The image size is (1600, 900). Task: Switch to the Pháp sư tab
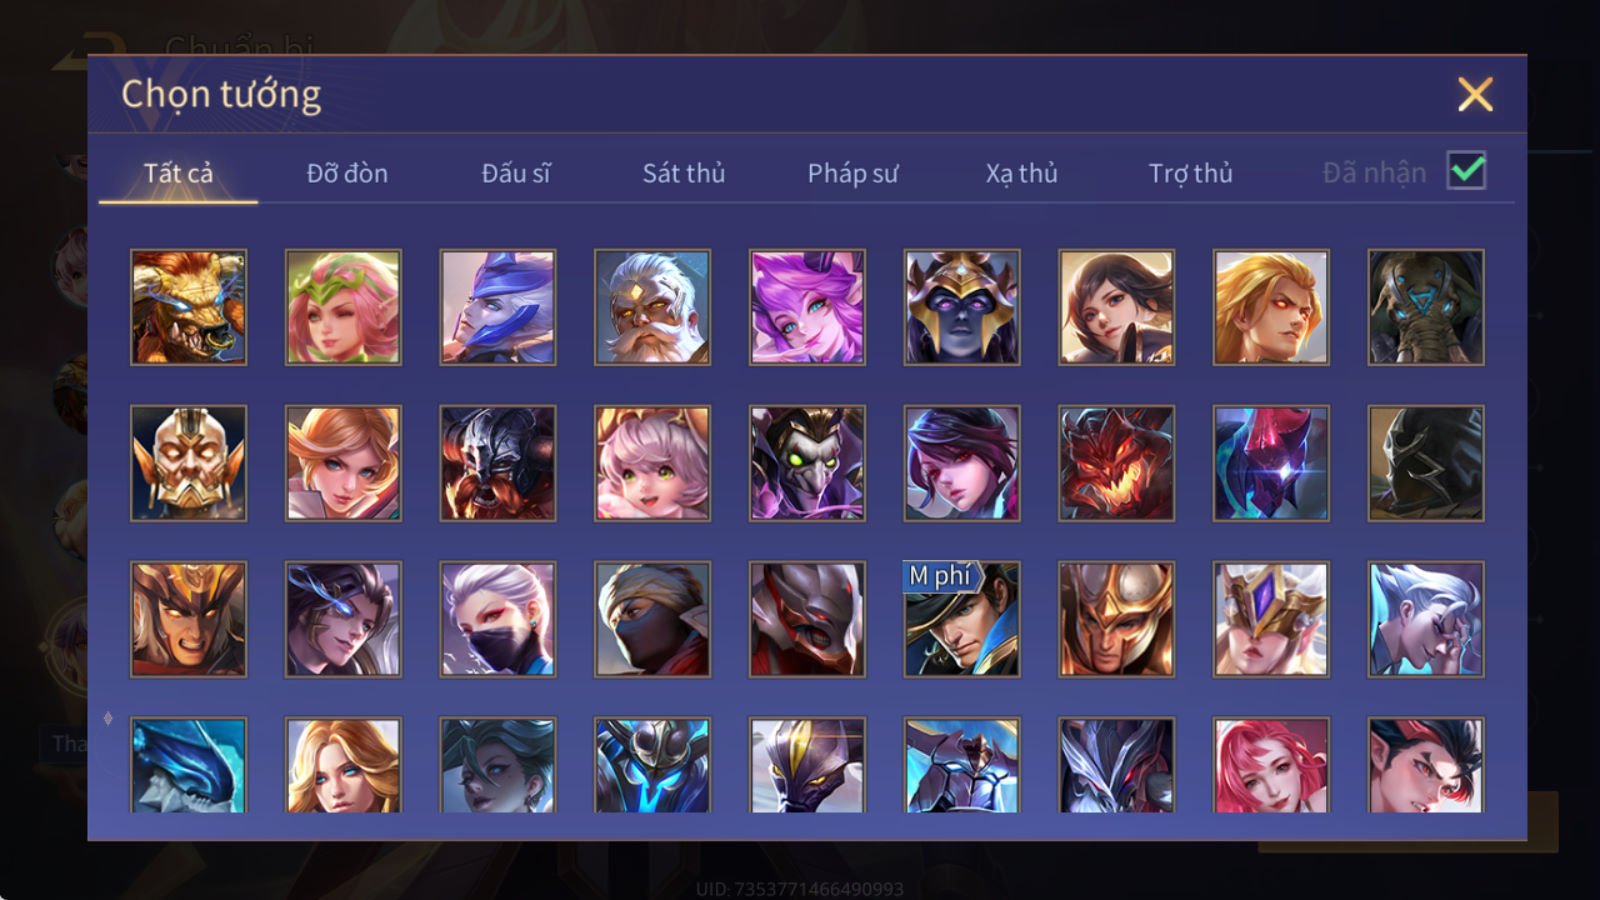click(853, 173)
